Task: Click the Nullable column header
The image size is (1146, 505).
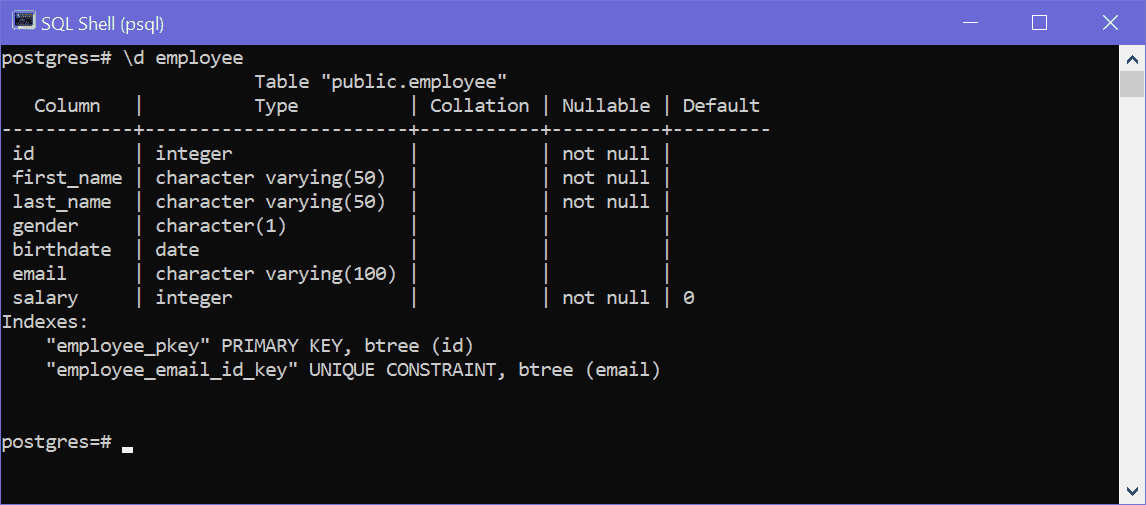Action: pyautogui.click(x=606, y=105)
